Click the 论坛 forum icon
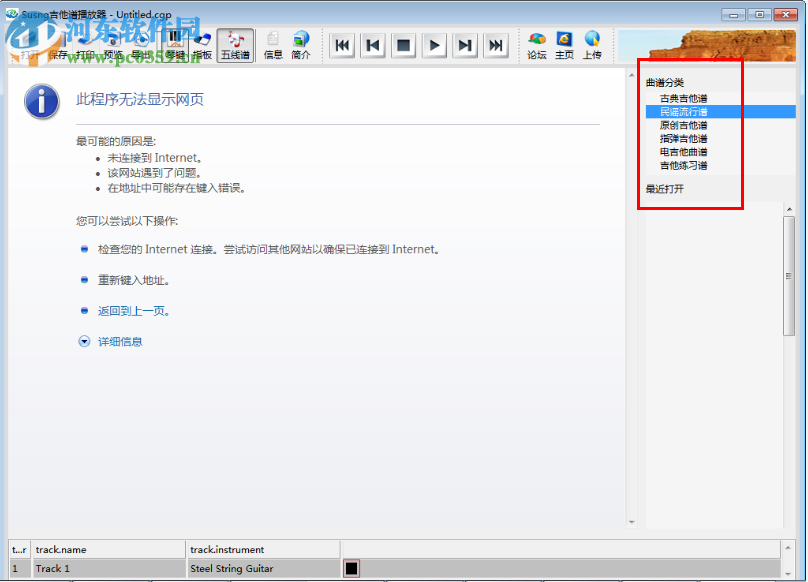 (536, 45)
